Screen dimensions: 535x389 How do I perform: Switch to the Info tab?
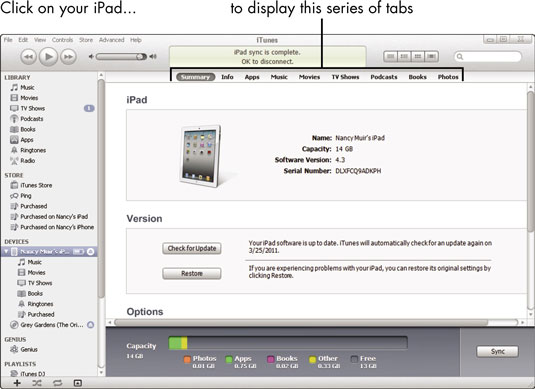click(227, 77)
